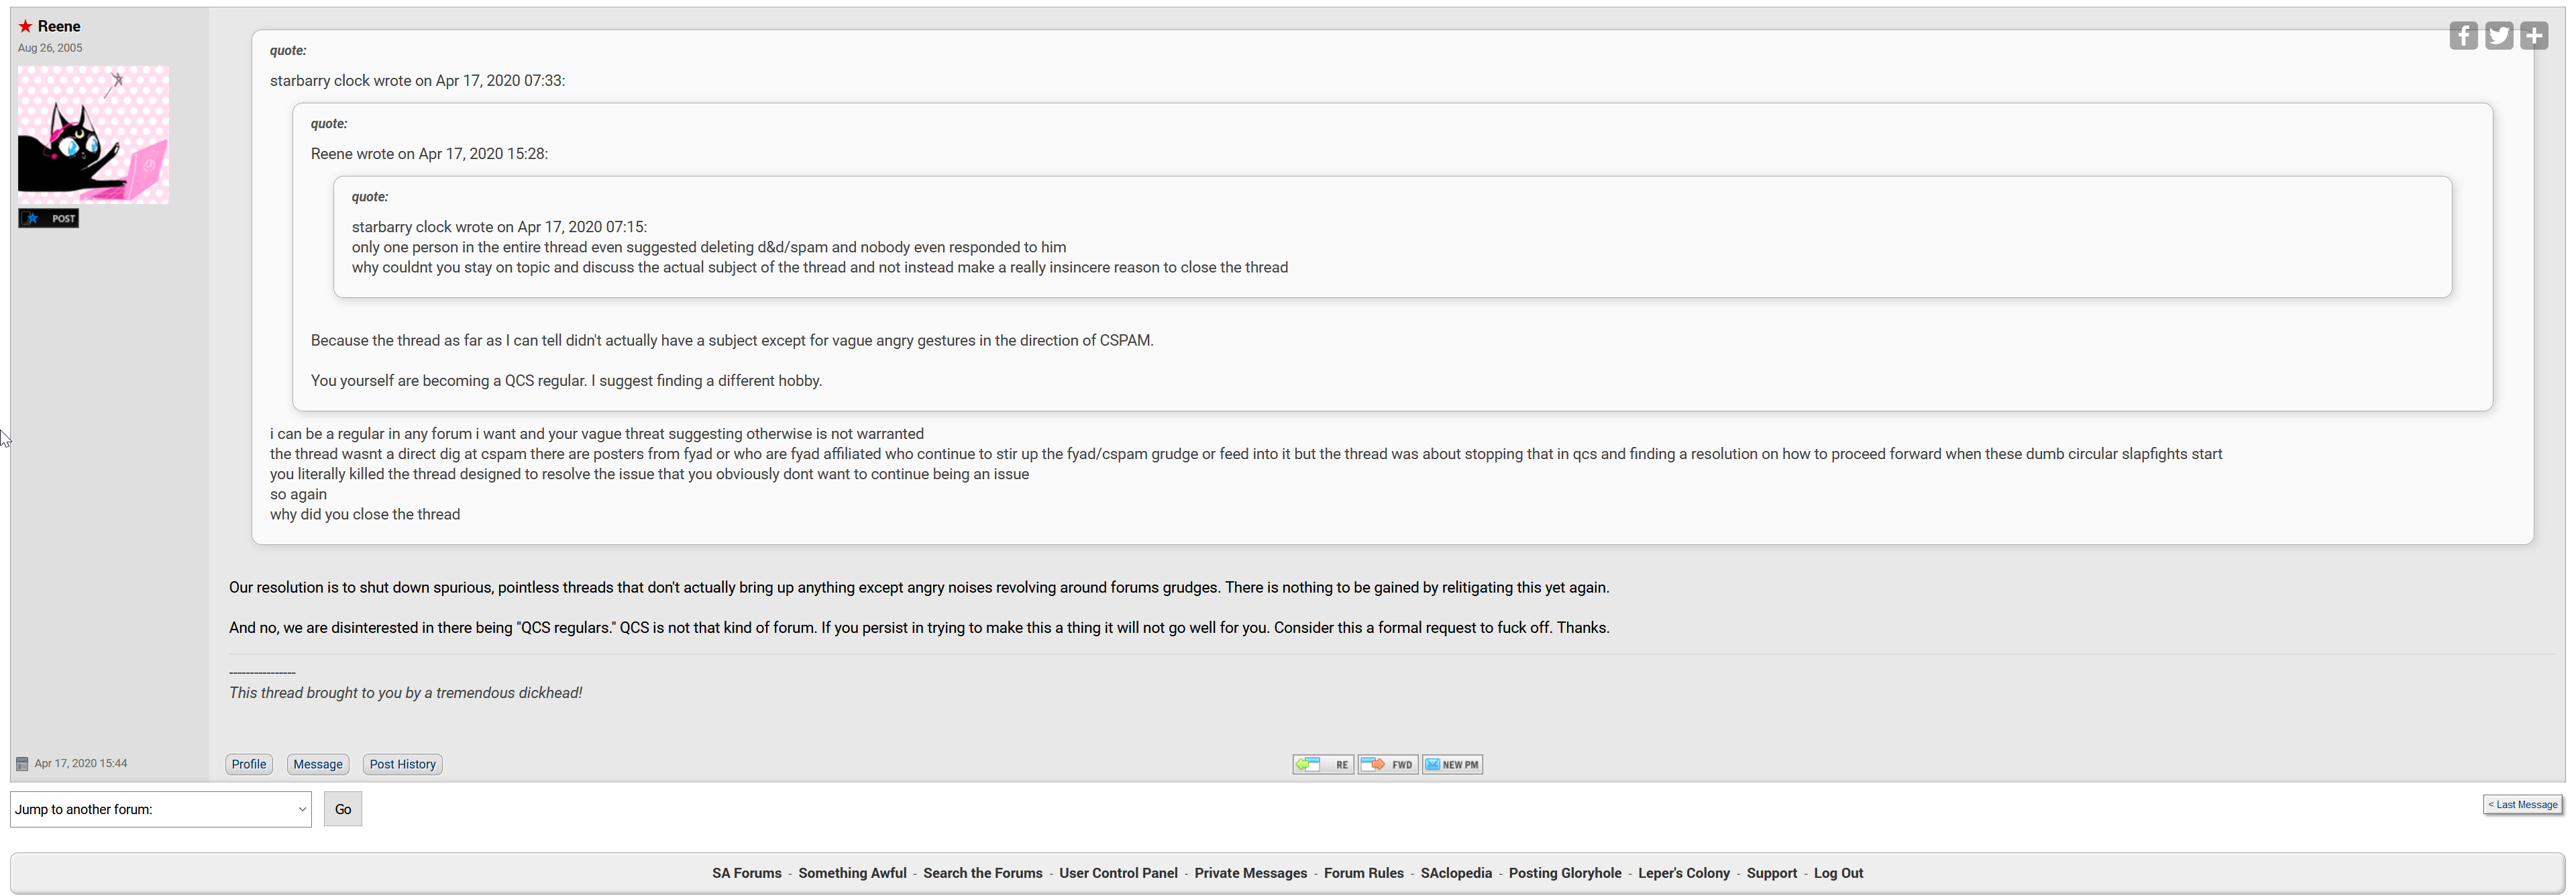Screen dimensions: 2576x896
Task: Click the username Reene
Action: (59, 27)
